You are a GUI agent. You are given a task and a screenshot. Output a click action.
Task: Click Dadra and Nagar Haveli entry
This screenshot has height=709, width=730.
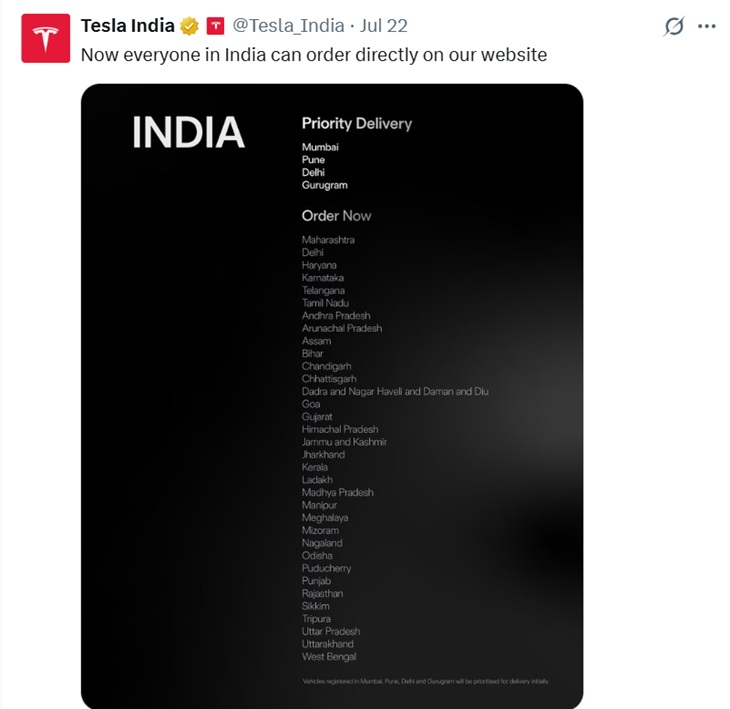395,392
